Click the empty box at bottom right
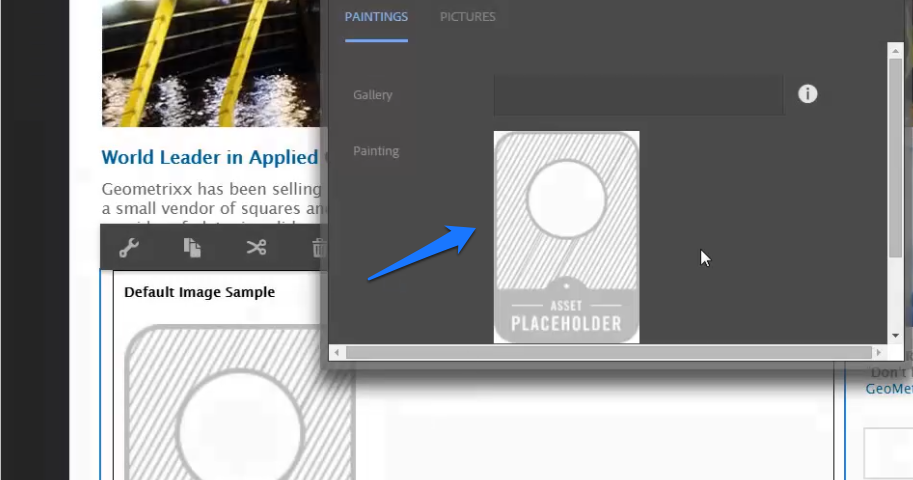This screenshot has height=480, width=913. tap(888, 453)
